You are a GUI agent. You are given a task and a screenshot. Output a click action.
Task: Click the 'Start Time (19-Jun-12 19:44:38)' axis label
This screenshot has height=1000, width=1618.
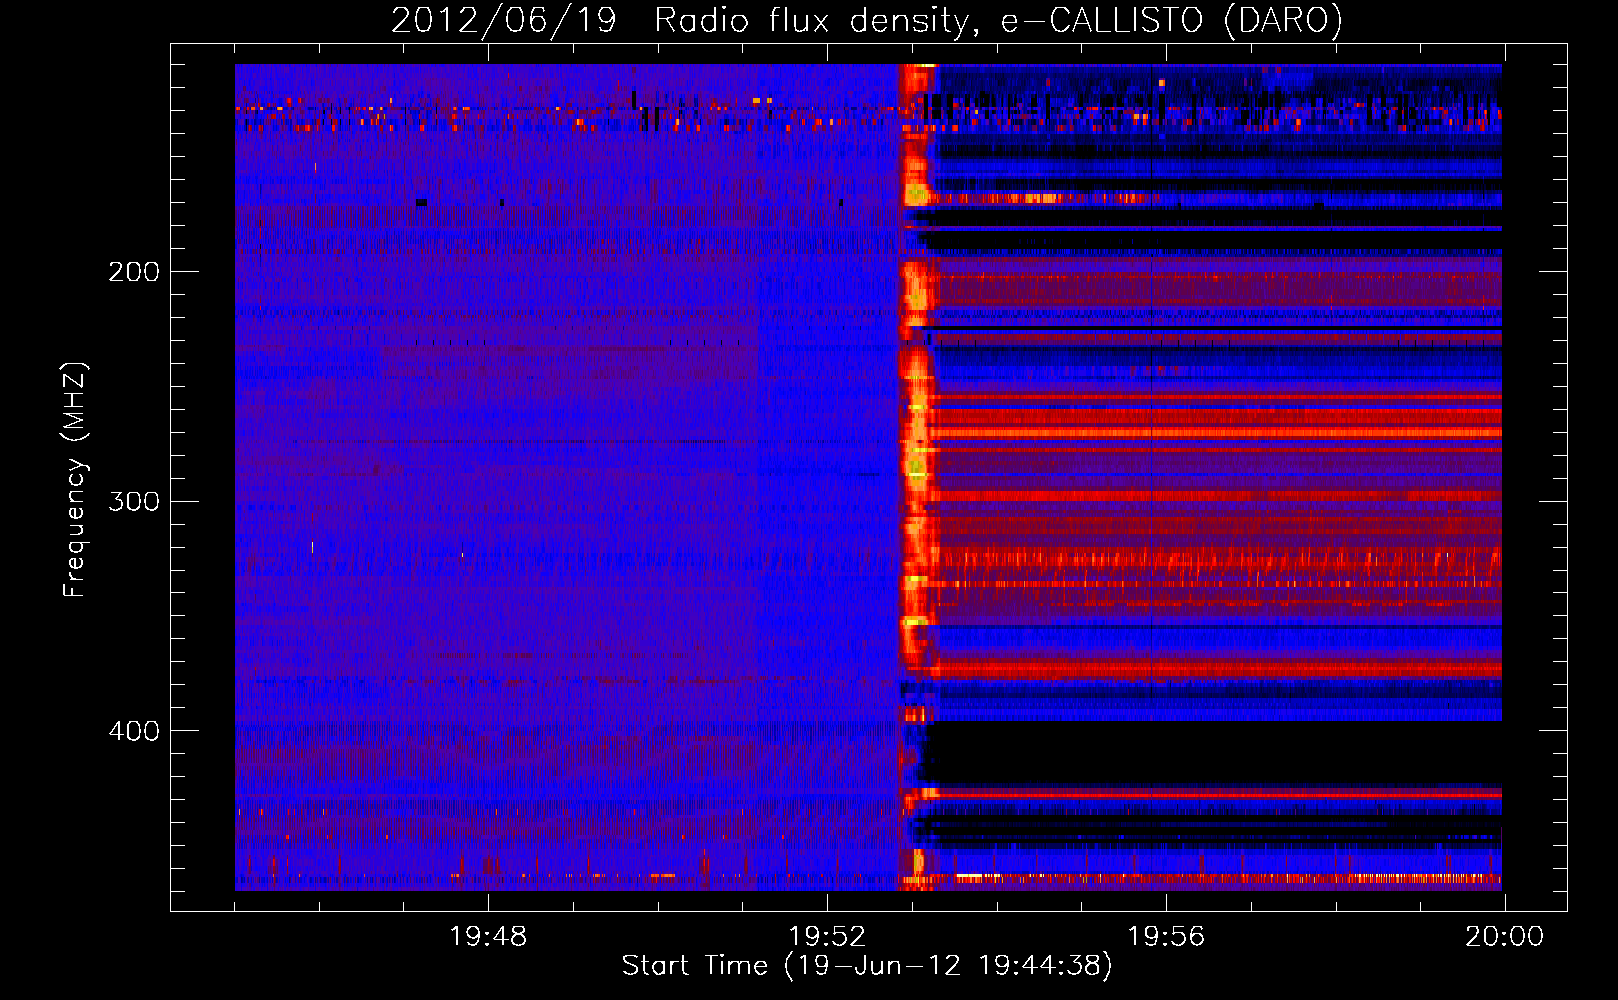[x=867, y=966]
